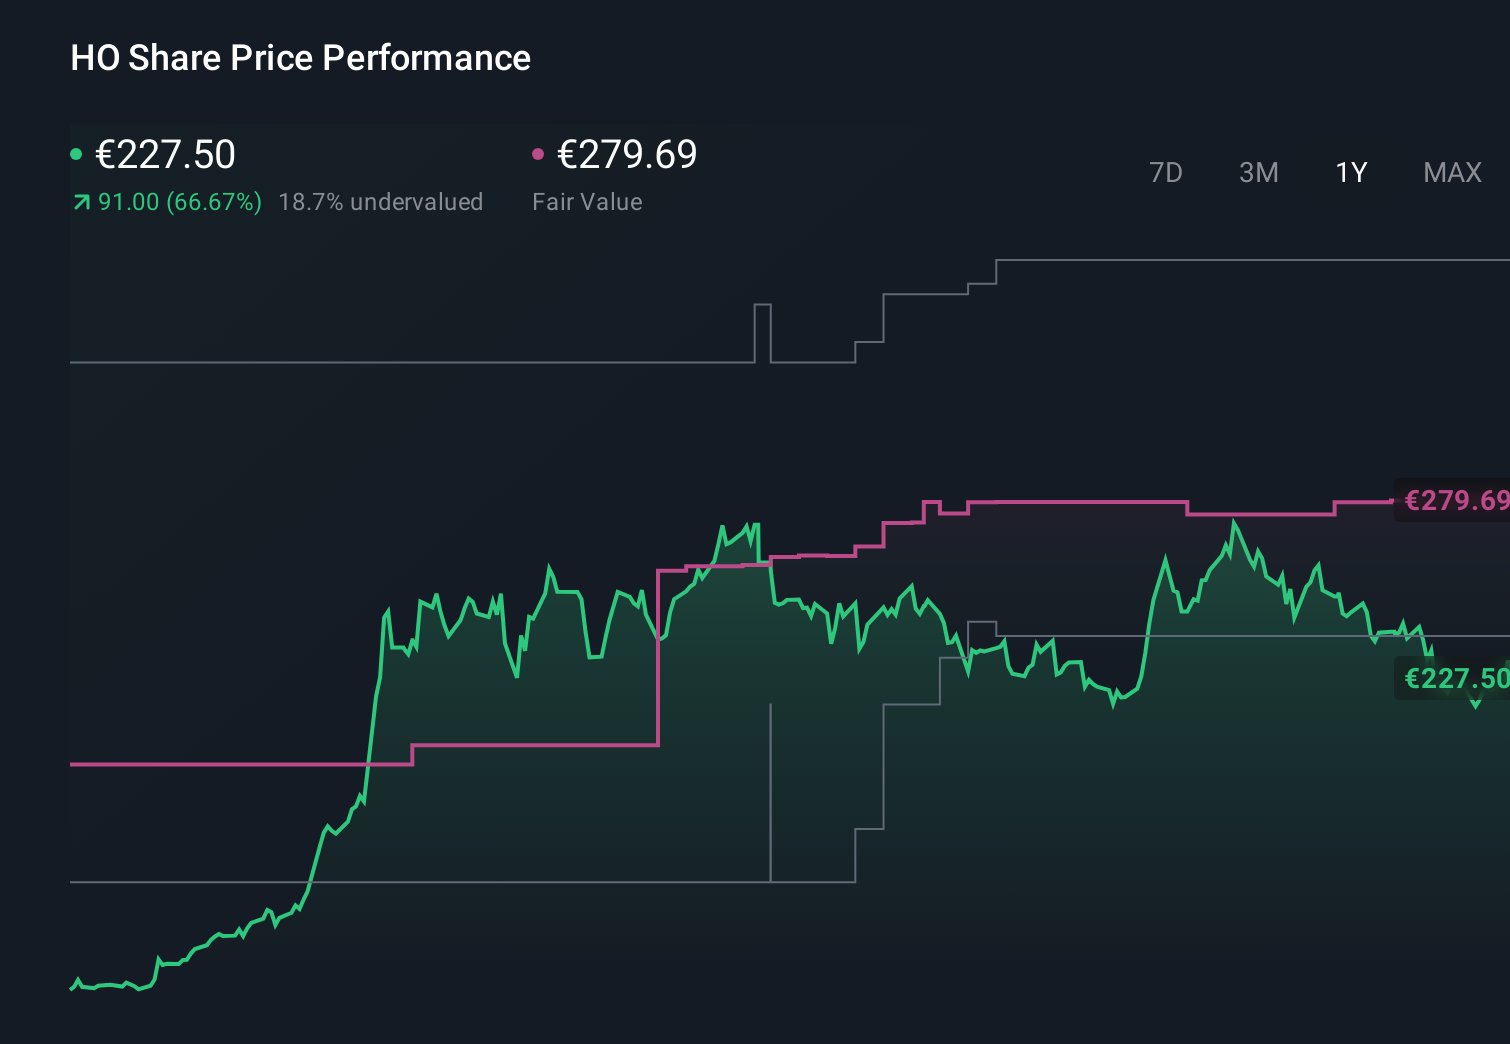Hide the fair value line by clicking its legend
1510x1044 pixels.
[x=540, y=153]
